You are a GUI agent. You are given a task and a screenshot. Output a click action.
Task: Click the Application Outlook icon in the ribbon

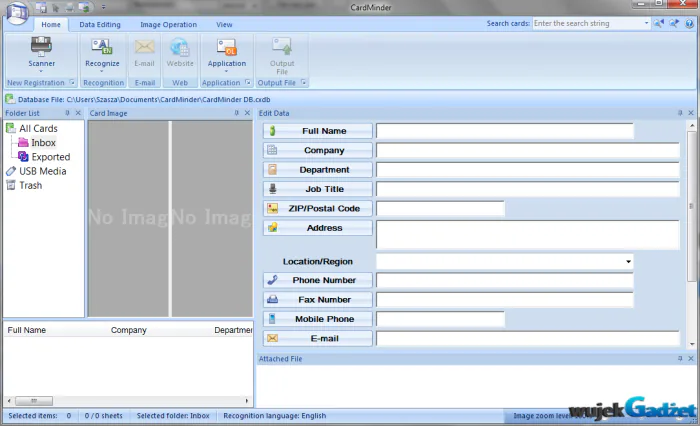[227, 47]
